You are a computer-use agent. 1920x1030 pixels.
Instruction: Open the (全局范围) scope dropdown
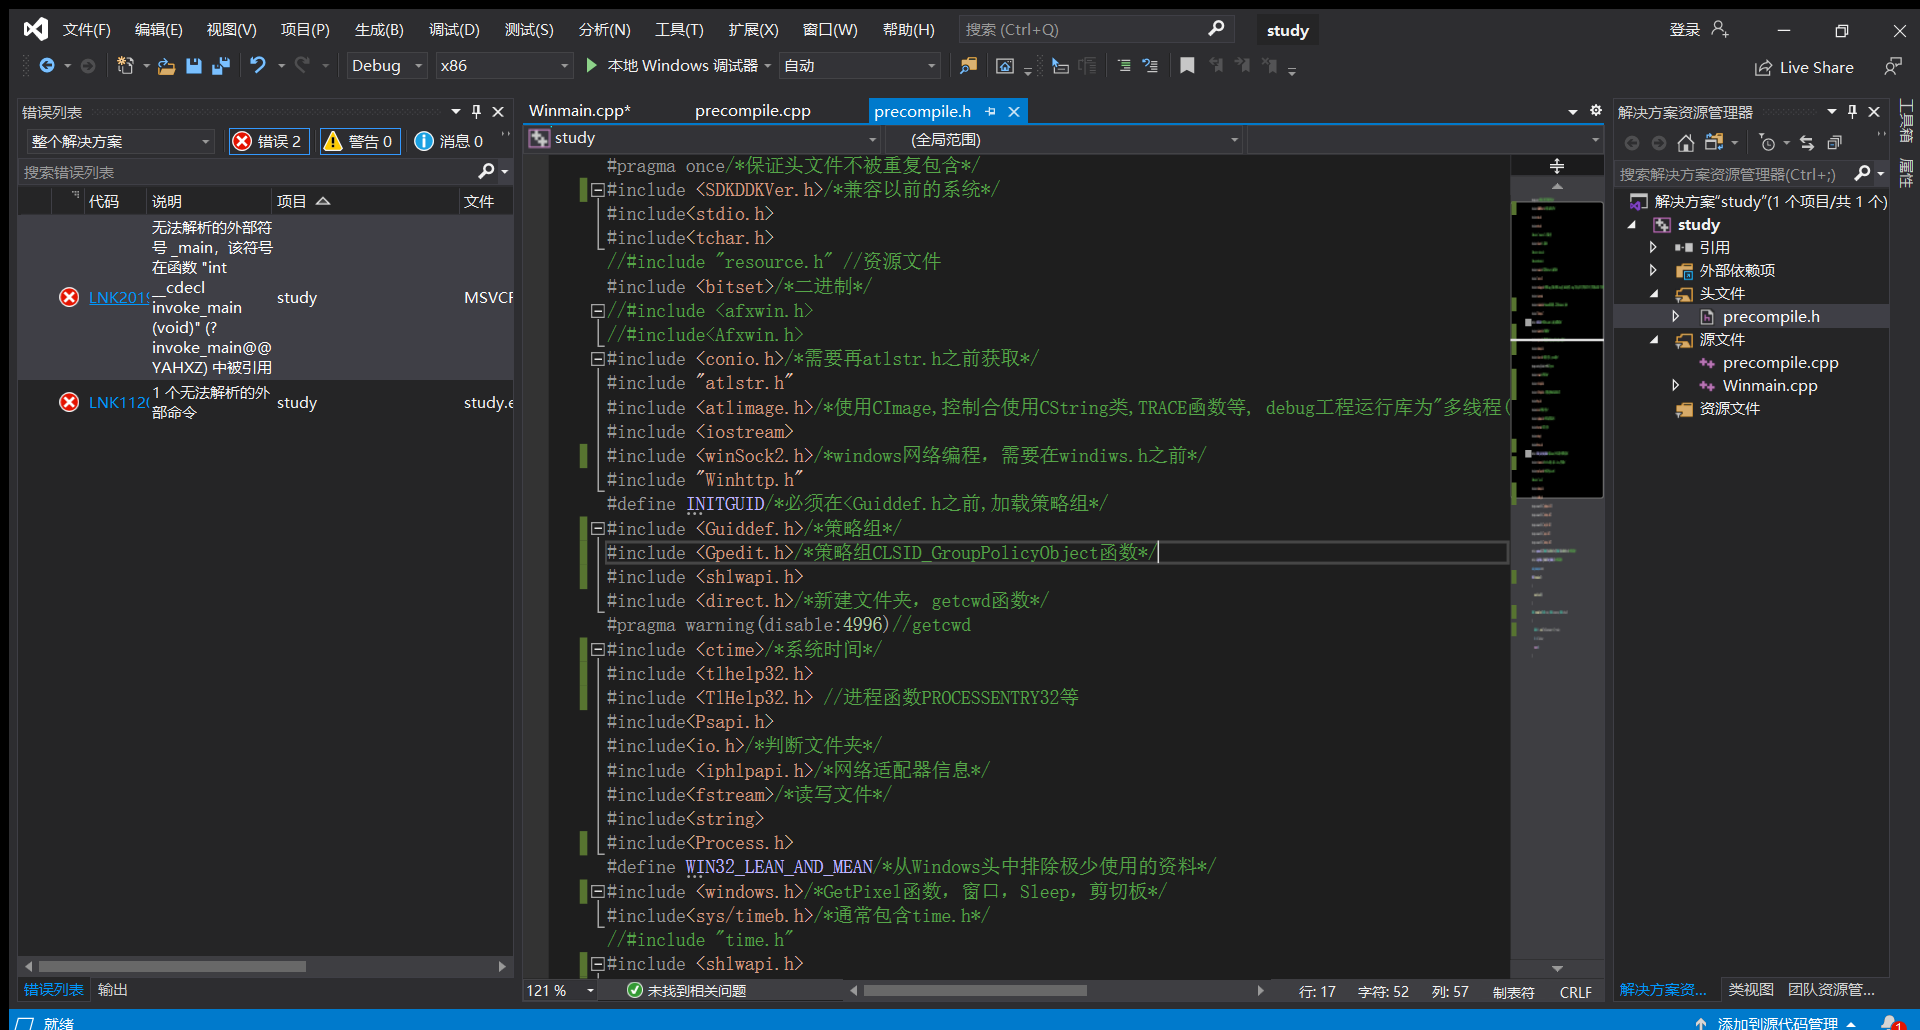pyautogui.click(x=1064, y=139)
